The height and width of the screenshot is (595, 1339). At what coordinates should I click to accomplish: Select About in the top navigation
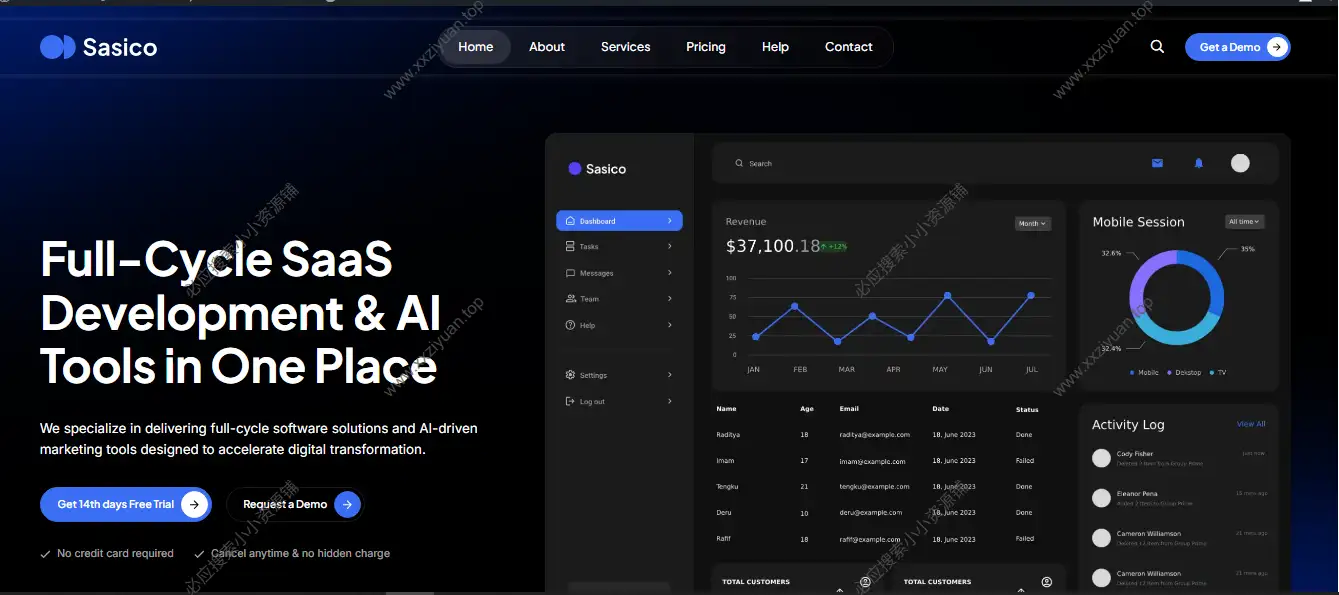click(x=547, y=46)
